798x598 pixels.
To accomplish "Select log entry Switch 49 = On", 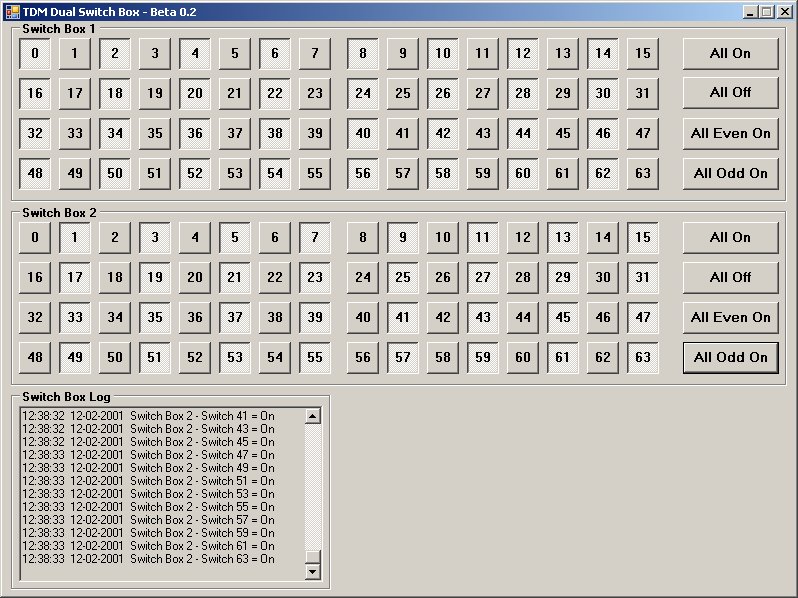I will click(x=148, y=468).
